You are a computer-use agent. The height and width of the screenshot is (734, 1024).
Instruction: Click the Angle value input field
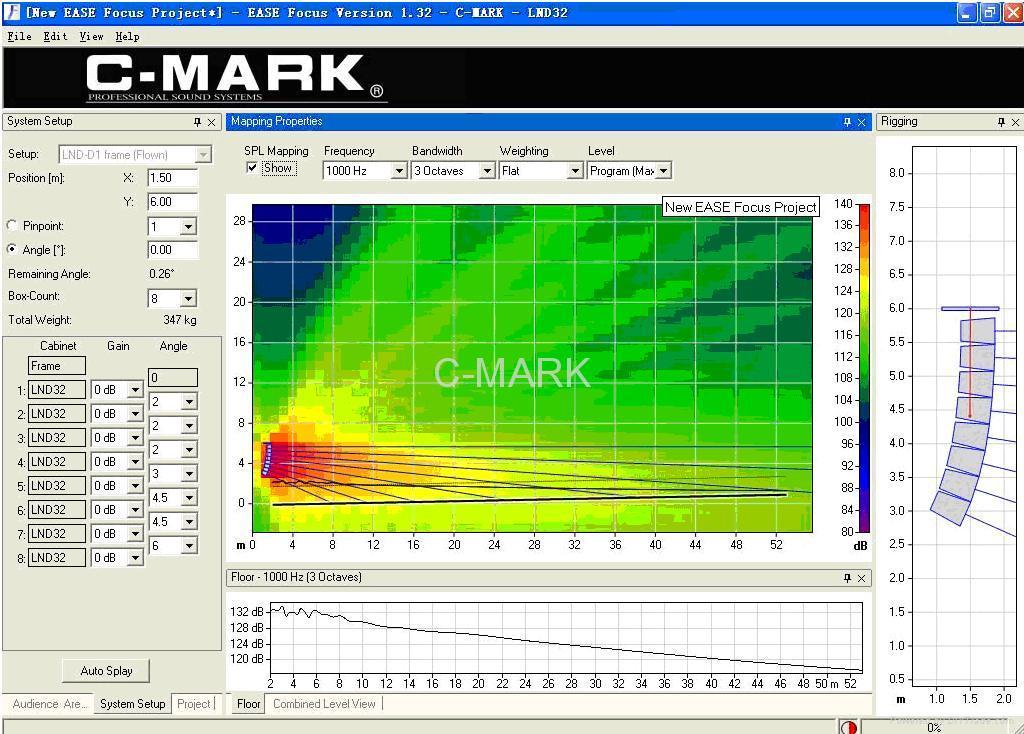172,250
